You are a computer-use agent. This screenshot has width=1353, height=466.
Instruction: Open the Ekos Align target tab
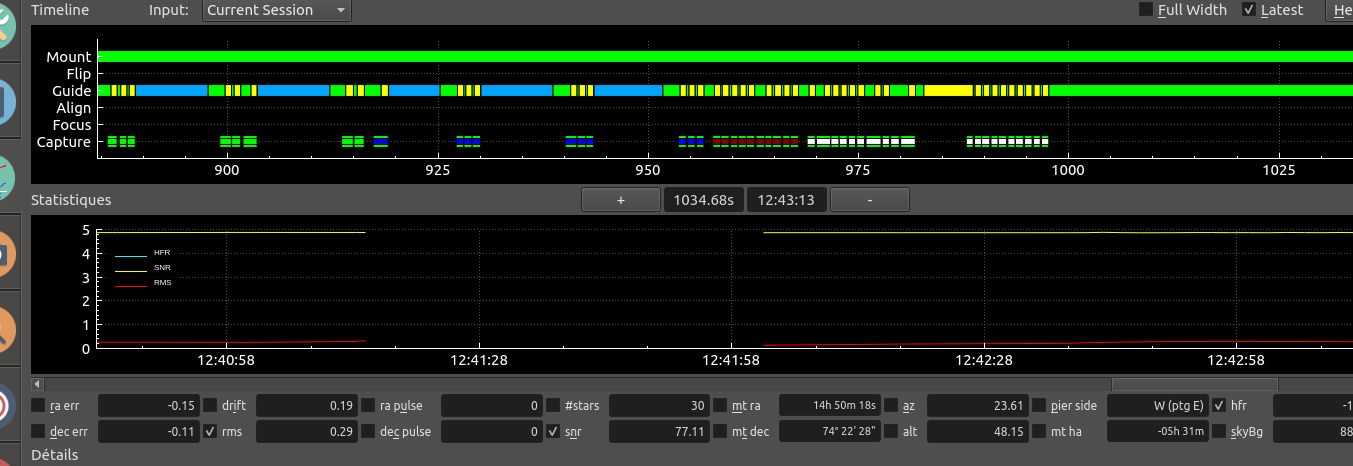coord(5,404)
